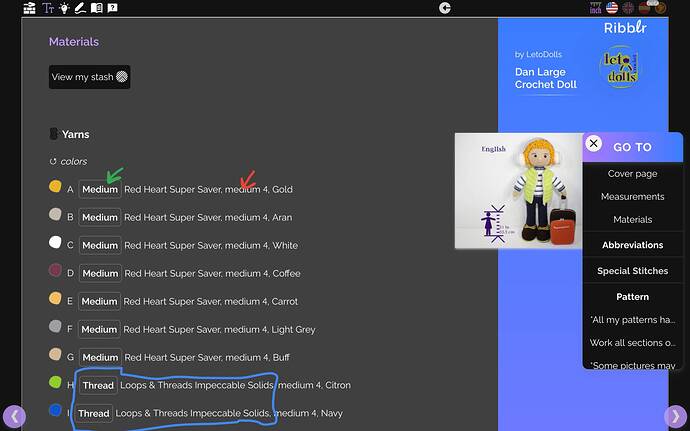
Task: Select US terminology flag
Action: 612,8
